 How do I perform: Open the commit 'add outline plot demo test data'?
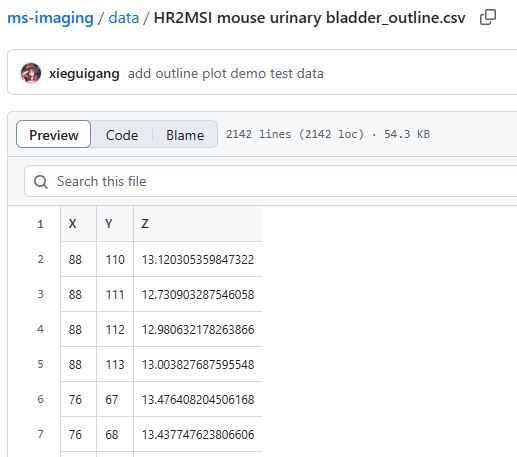[x=226, y=73]
